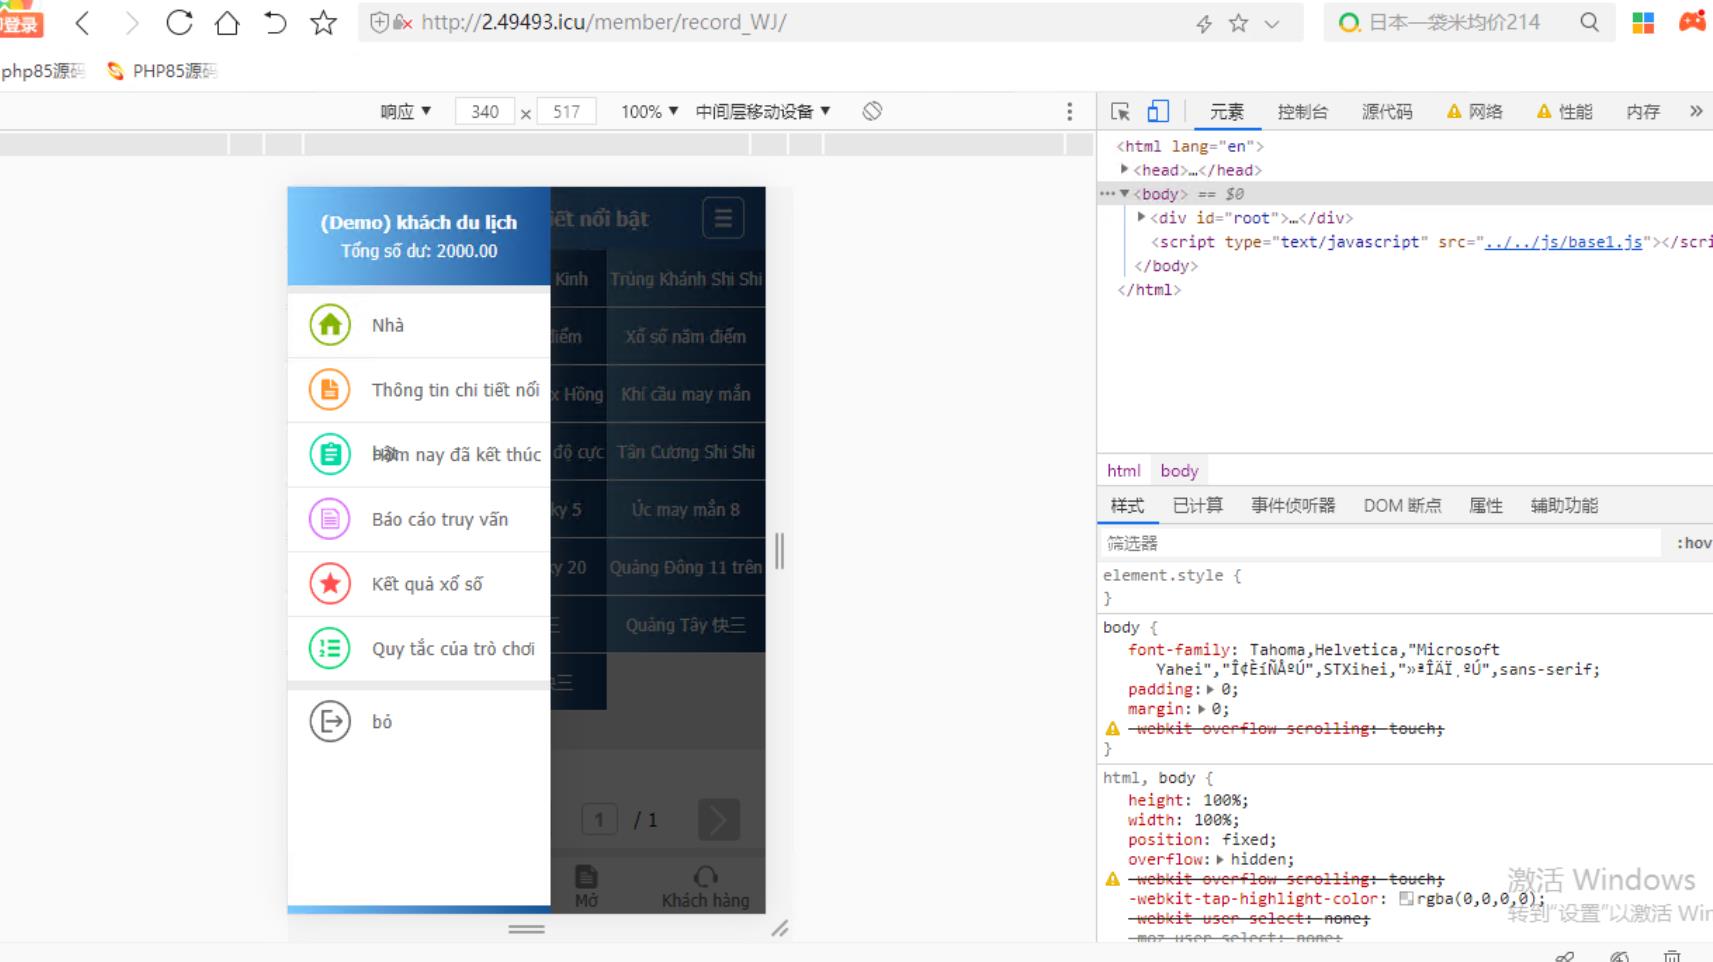1713x962 pixels.
Task: Click the browser refresh icon
Action: (179, 23)
